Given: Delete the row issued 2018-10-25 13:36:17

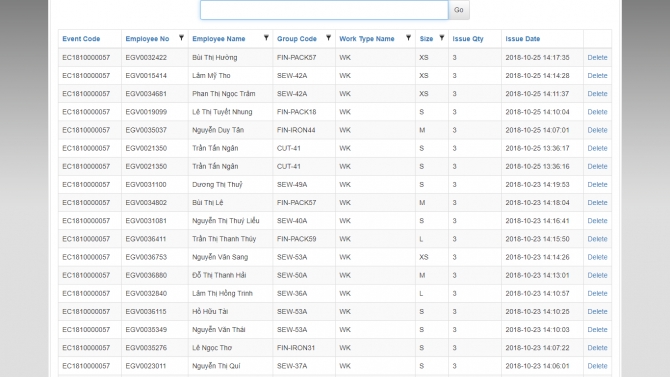Looking at the screenshot, I should click(x=597, y=148).
